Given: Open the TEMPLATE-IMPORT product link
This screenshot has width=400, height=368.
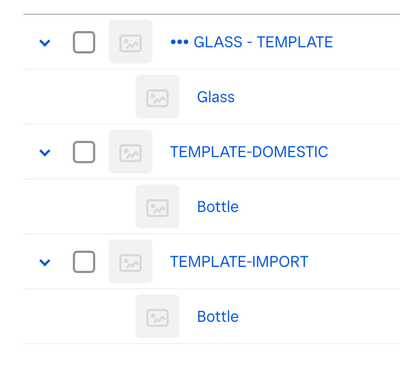Looking at the screenshot, I should 239,262.
